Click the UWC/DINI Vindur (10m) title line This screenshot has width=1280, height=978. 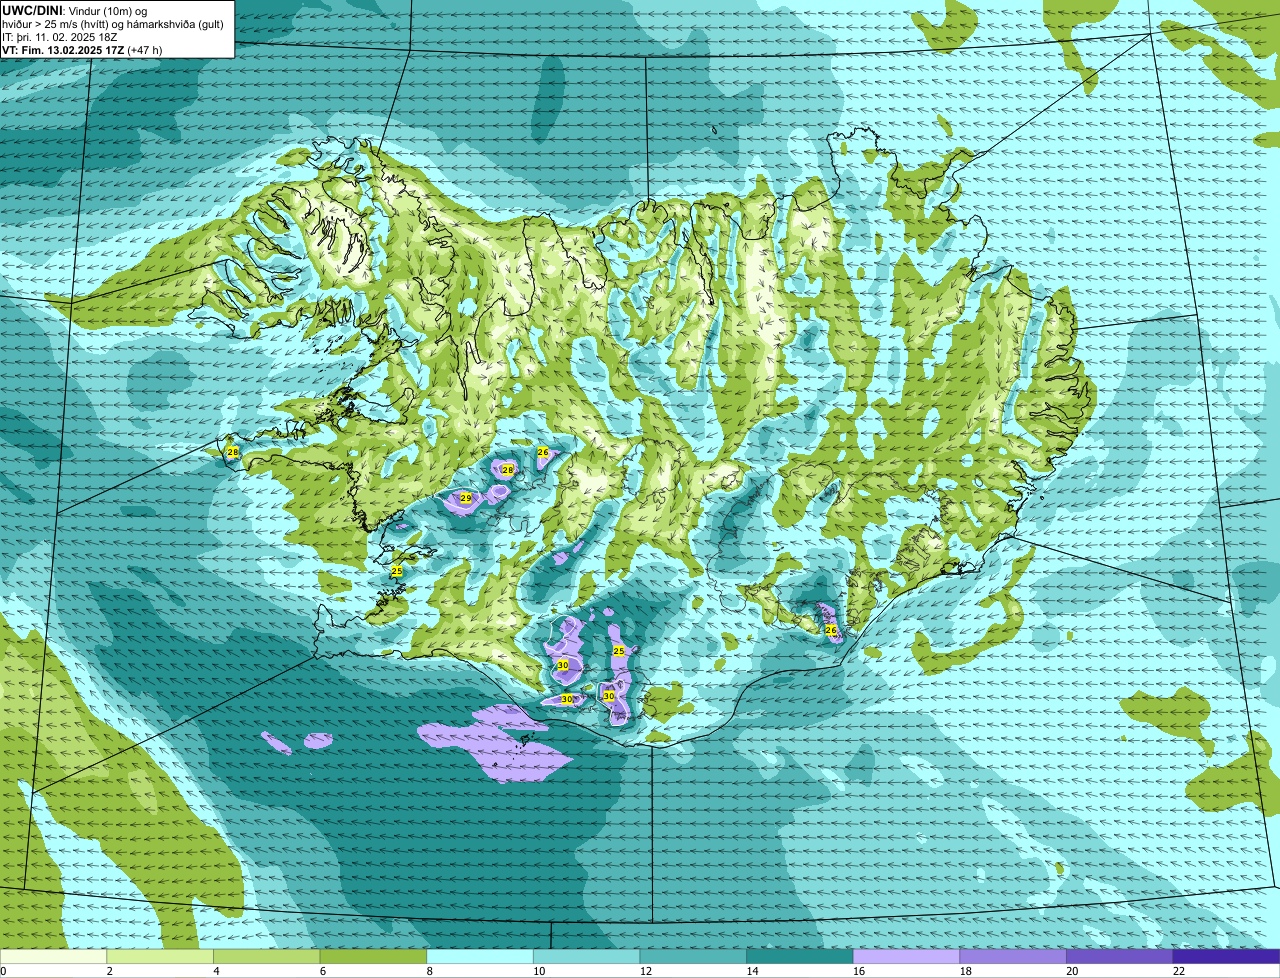point(75,10)
